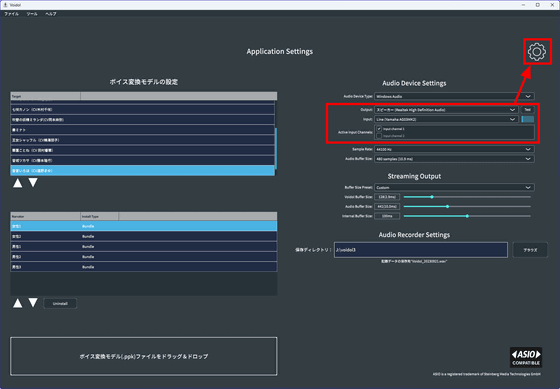Open the Input device dropdown

(x=446, y=119)
